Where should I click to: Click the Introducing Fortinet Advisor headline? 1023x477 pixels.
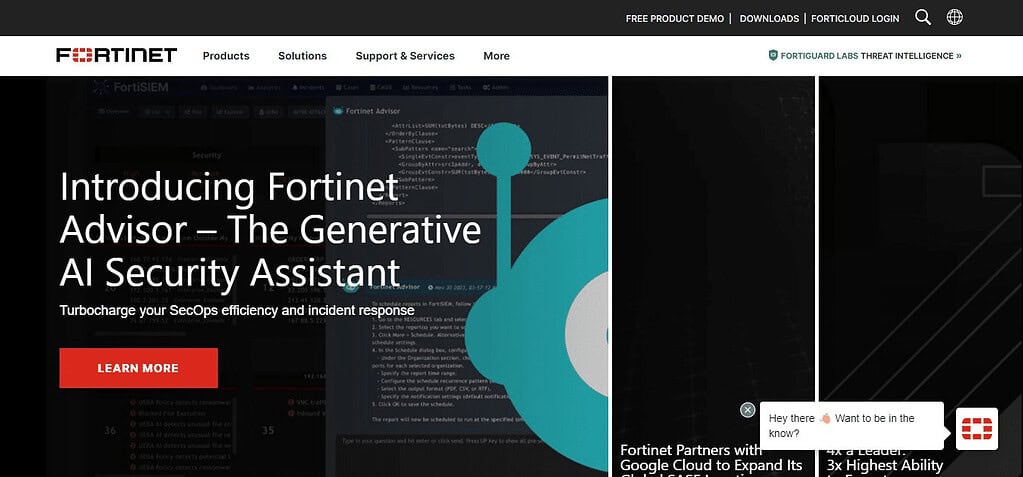(x=270, y=229)
